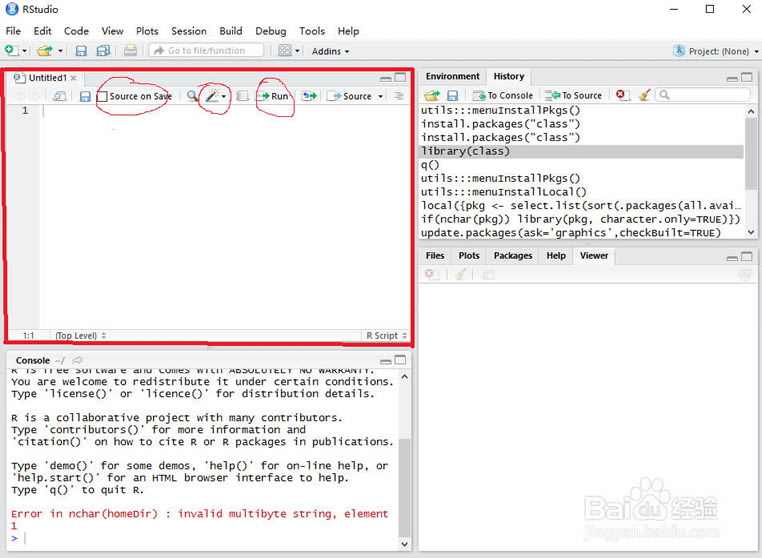Viewport: 762px width, 558px height.
Task: Click the Open File folder icon
Action: click(x=45, y=50)
